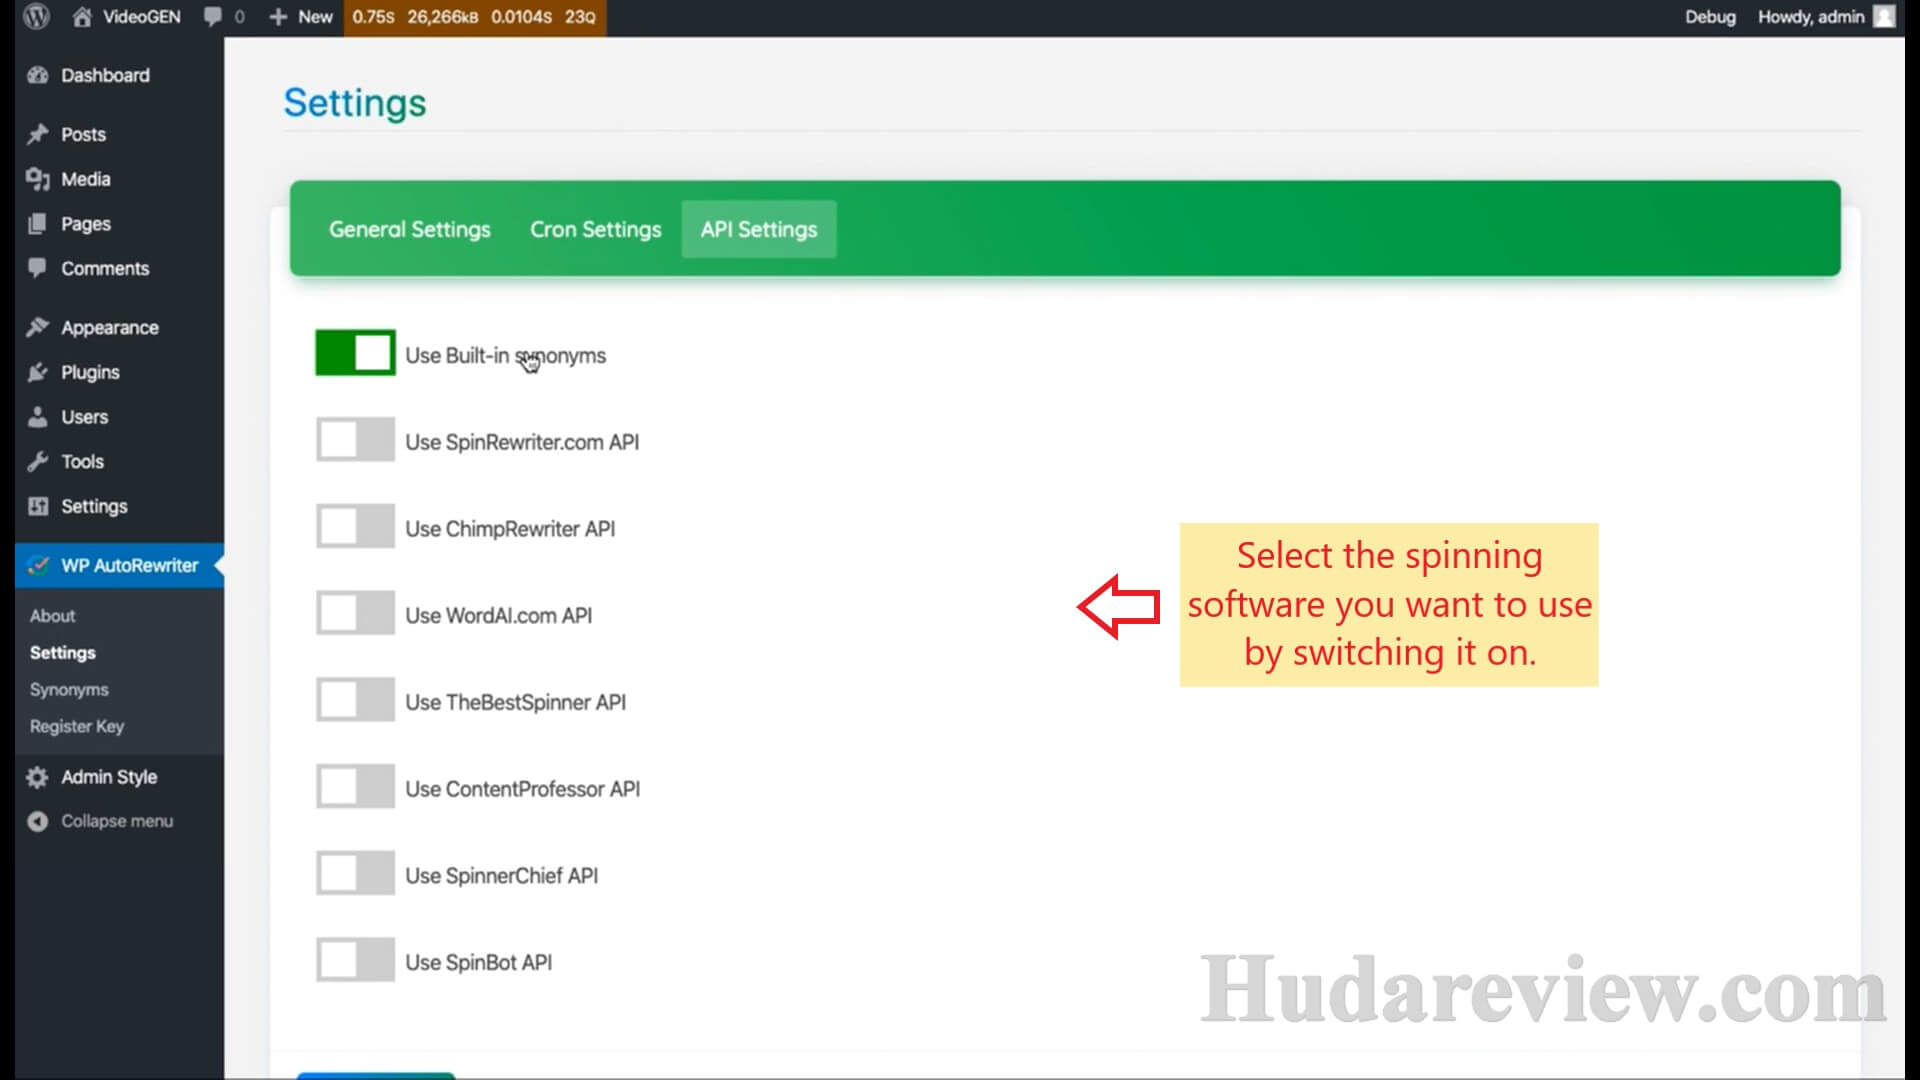Image resolution: width=1920 pixels, height=1080 pixels.
Task: Click the WordPress logo icon
Action: click(x=37, y=16)
